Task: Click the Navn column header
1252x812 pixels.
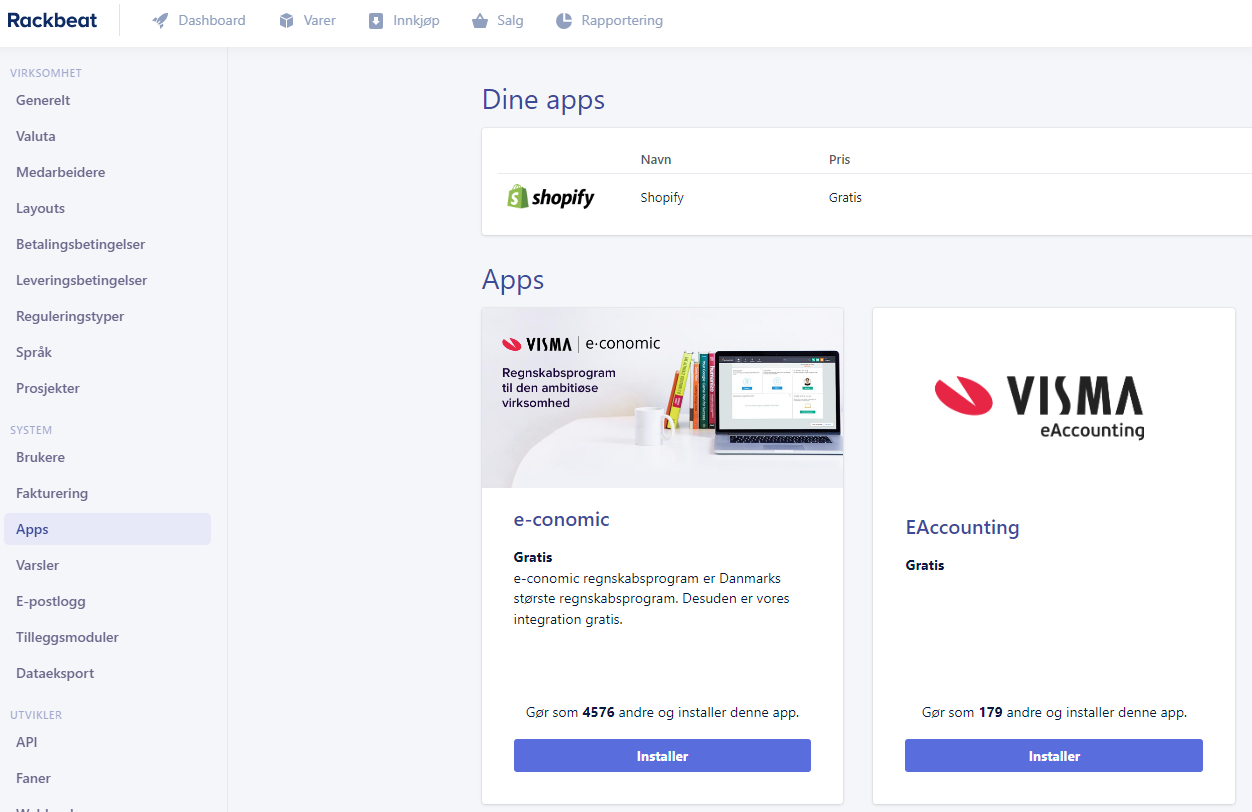Action: [656, 159]
